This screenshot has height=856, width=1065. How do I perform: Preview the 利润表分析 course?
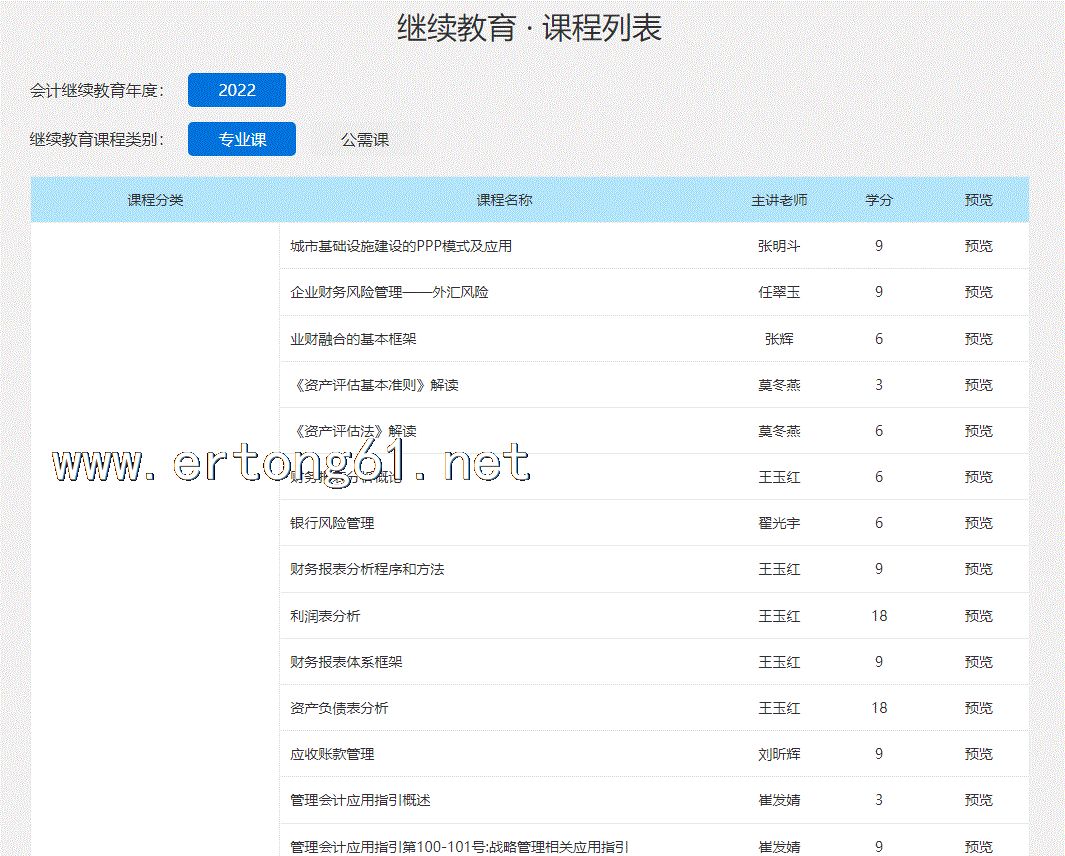pyautogui.click(x=978, y=616)
